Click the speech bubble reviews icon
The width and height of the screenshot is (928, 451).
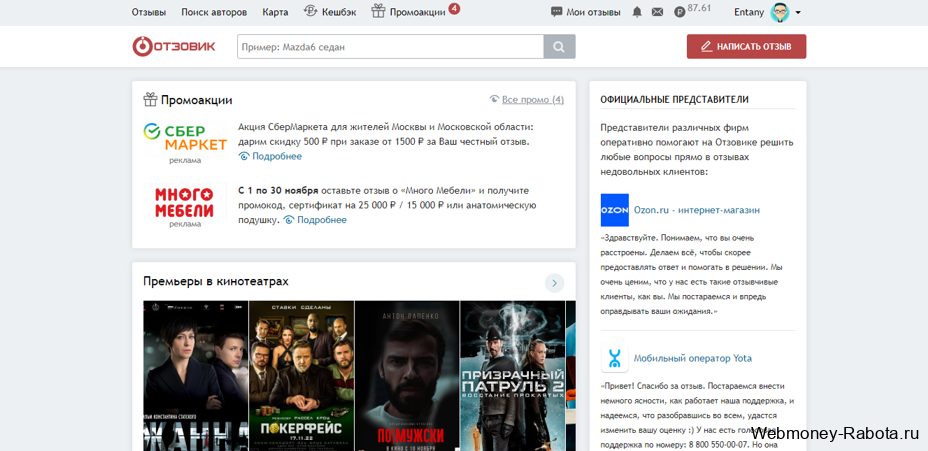(x=556, y=12)
